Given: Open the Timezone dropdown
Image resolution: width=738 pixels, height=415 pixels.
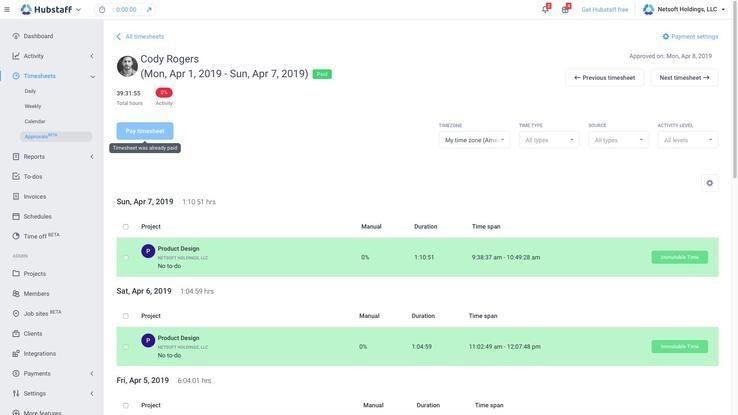Looking at the screenshot, I should pyautogui.click(x=474, y=140).
